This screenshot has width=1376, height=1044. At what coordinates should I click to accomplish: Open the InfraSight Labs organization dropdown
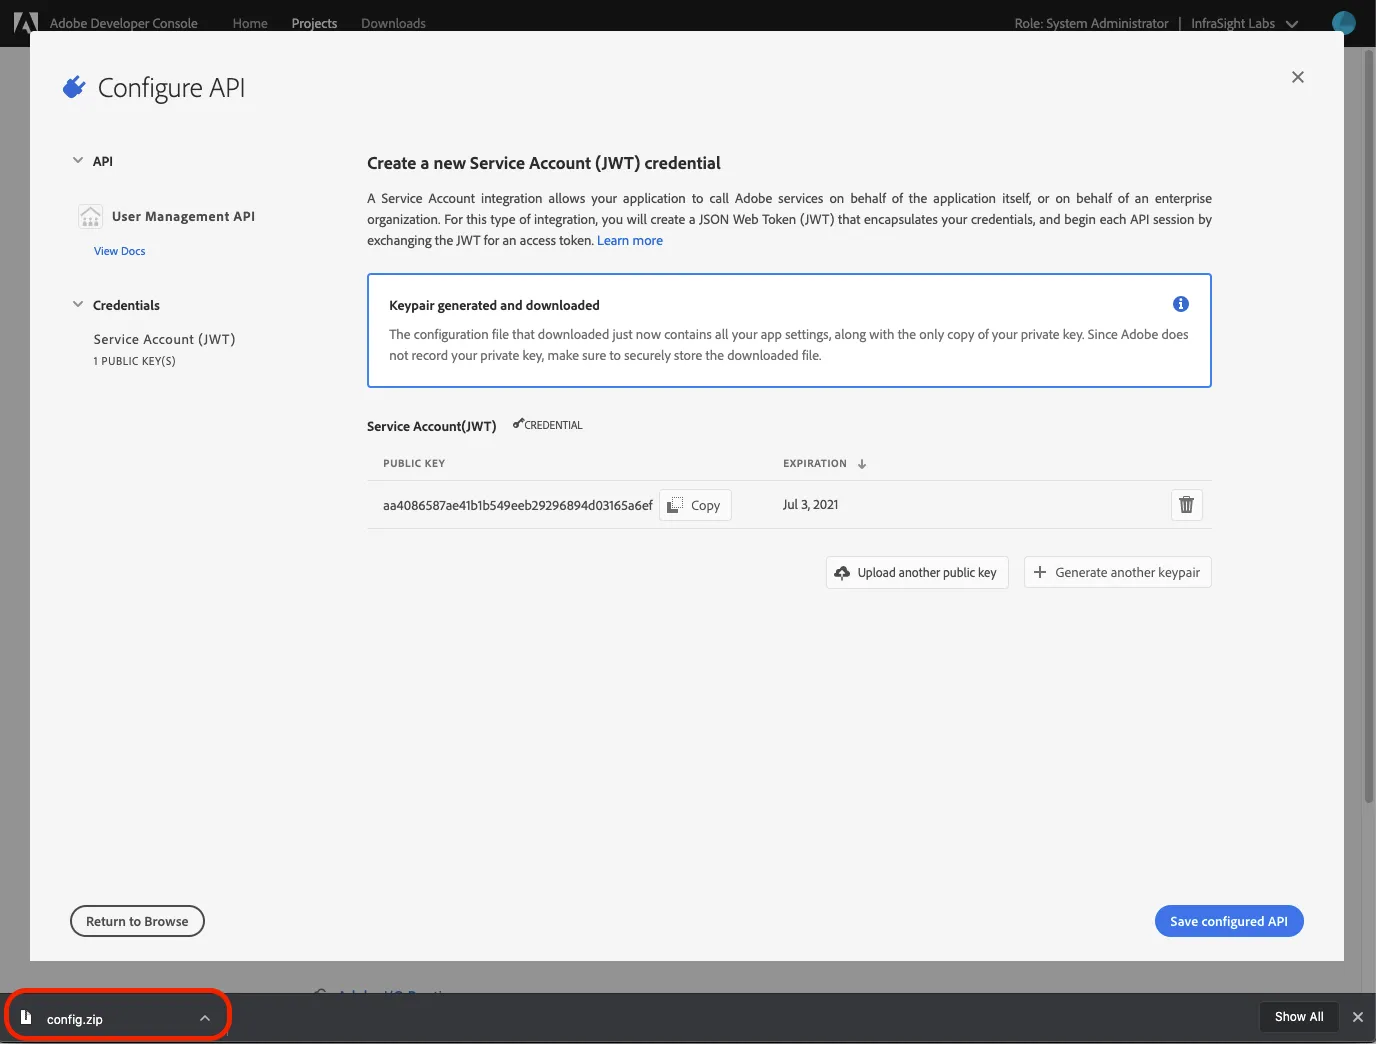point(1244,23)
